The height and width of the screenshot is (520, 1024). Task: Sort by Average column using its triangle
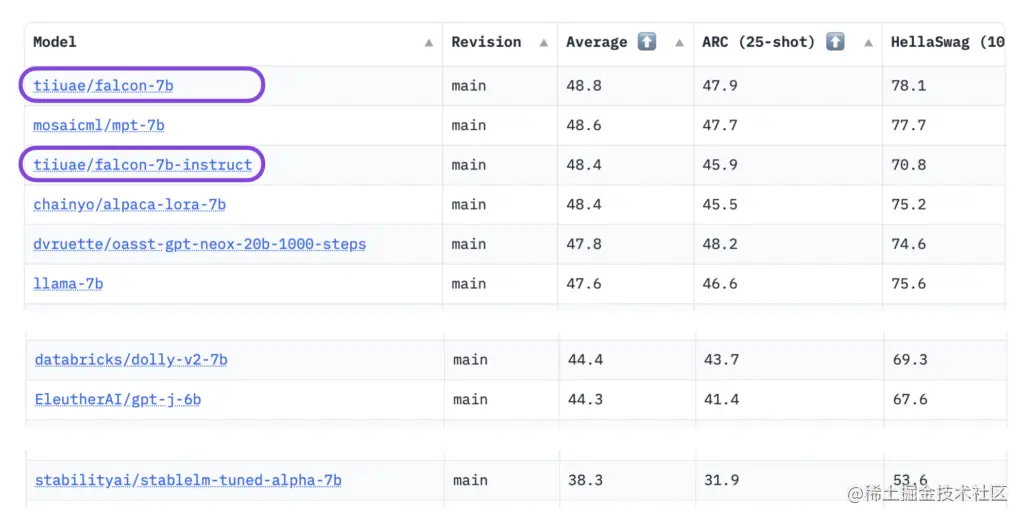click(x=679, y=43)
